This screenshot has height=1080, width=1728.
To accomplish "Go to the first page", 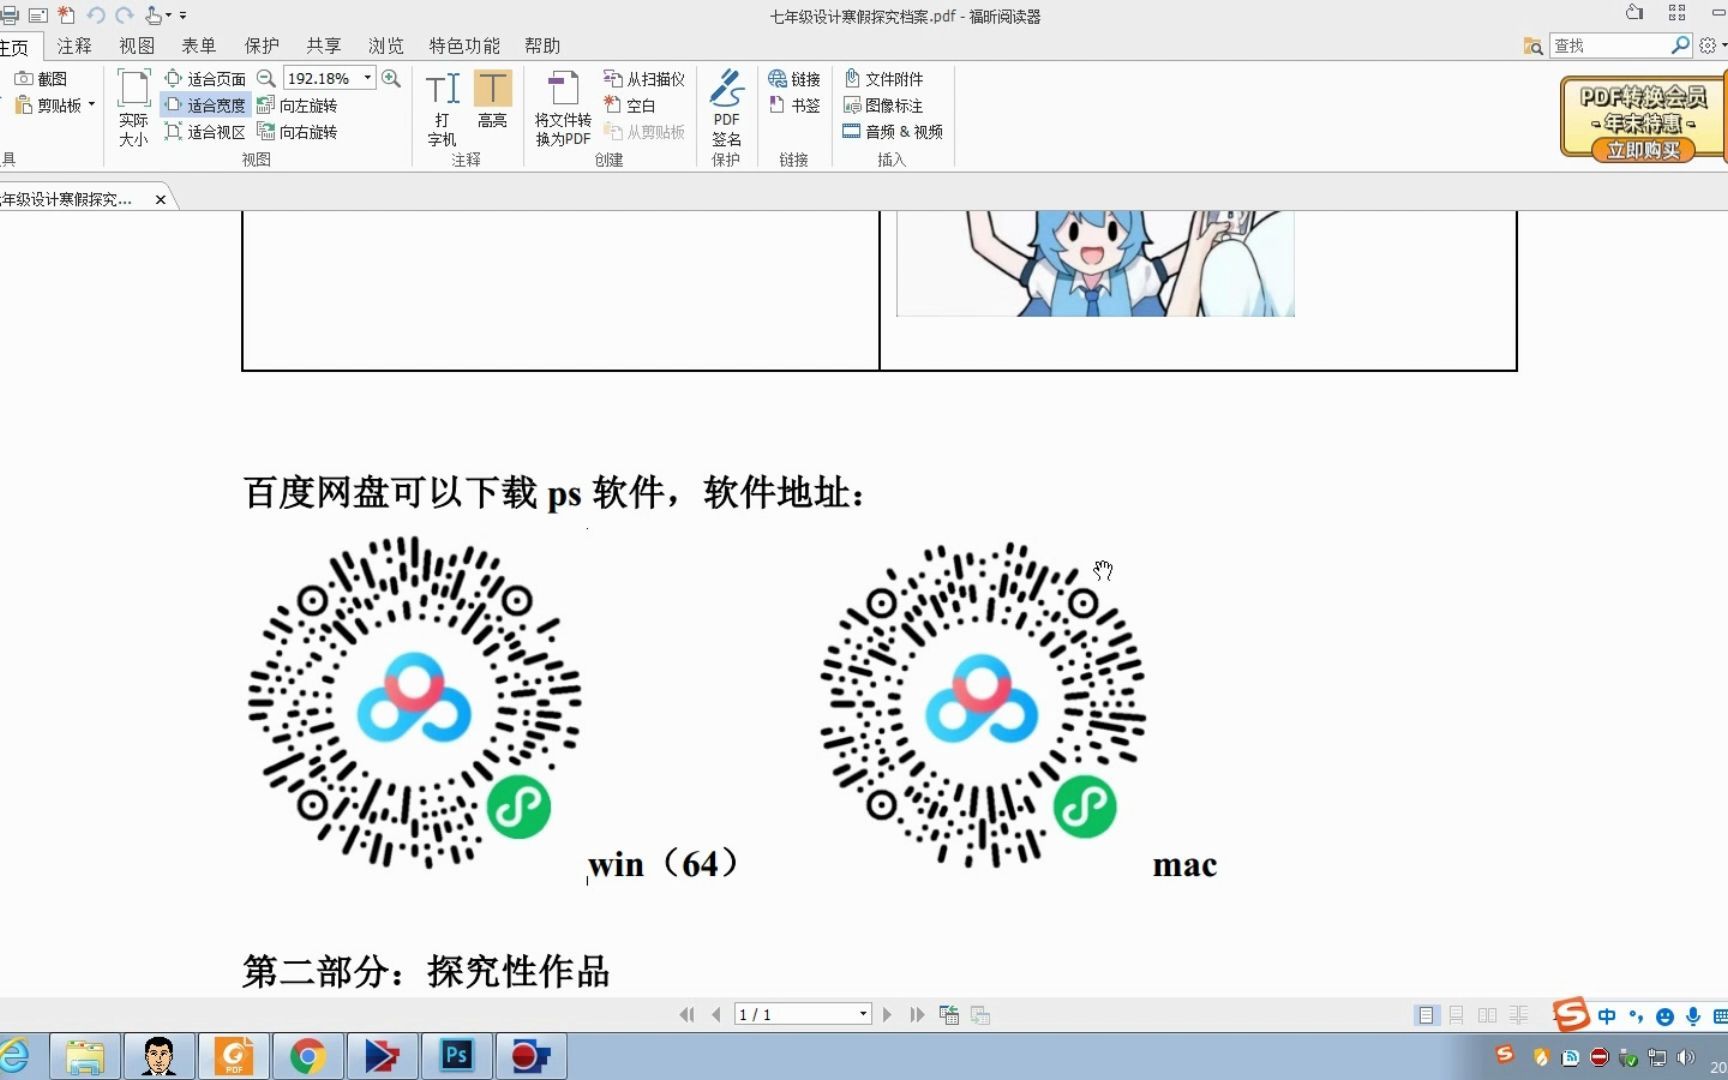I will (686, 1015).
